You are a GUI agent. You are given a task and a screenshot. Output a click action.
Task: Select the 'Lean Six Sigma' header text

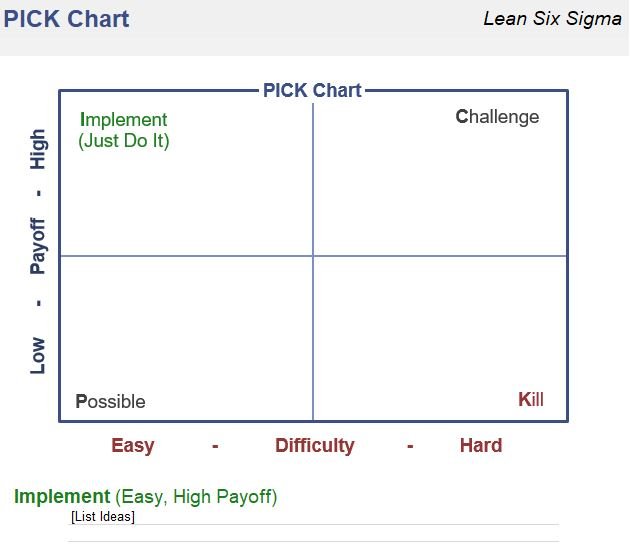553,19
